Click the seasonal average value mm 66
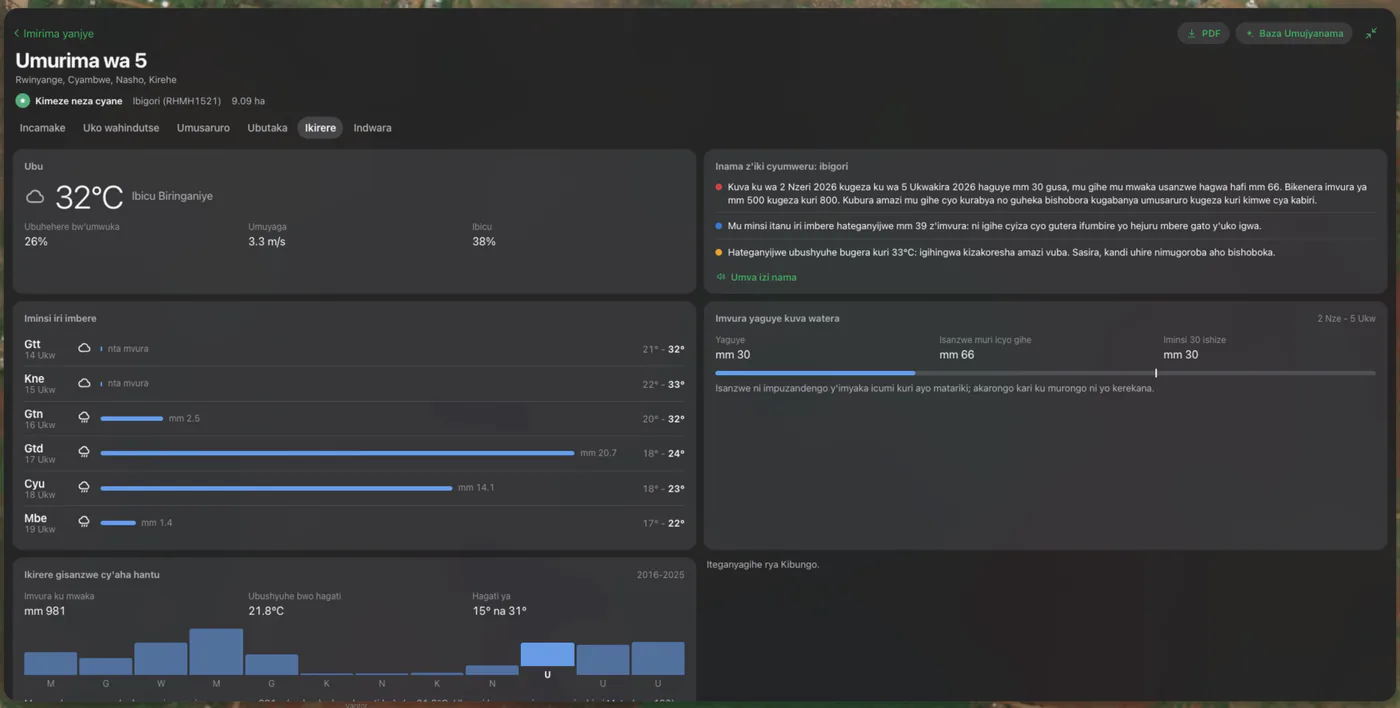The image size is (1400, 708). click(x=957, y=355)
